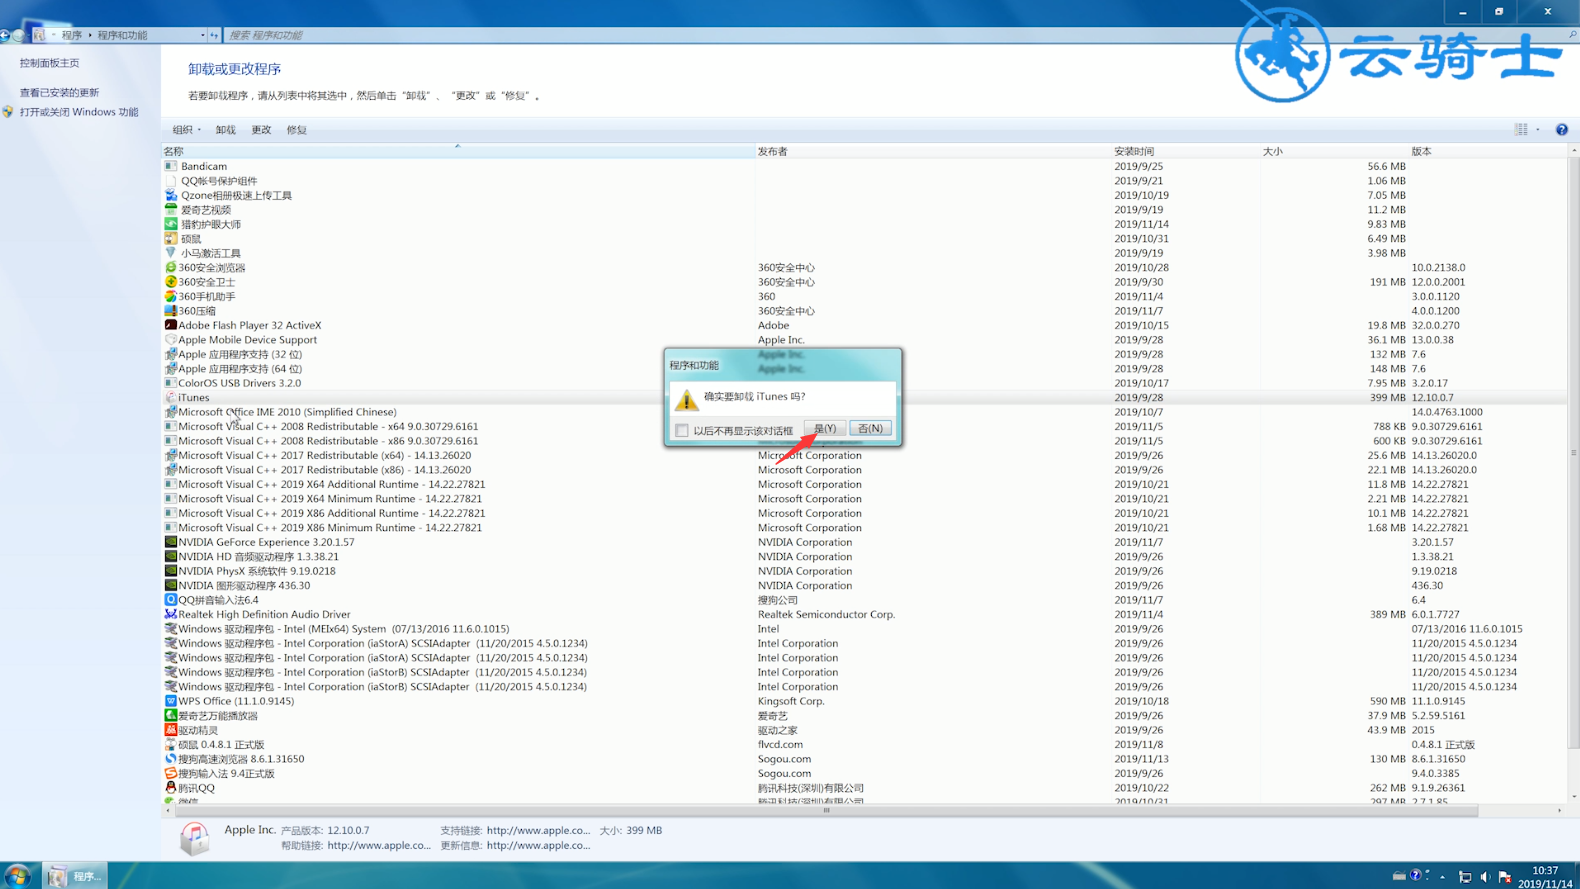Image resolution: width=1580 pixels, height=889 pixels.
Task: Sort list by 安装时间 column header
Action: pos(1185,151)
